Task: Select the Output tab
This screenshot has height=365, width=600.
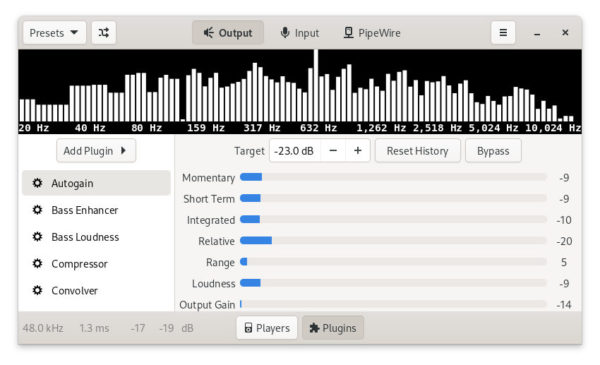Action: click(x=228, y=33)
